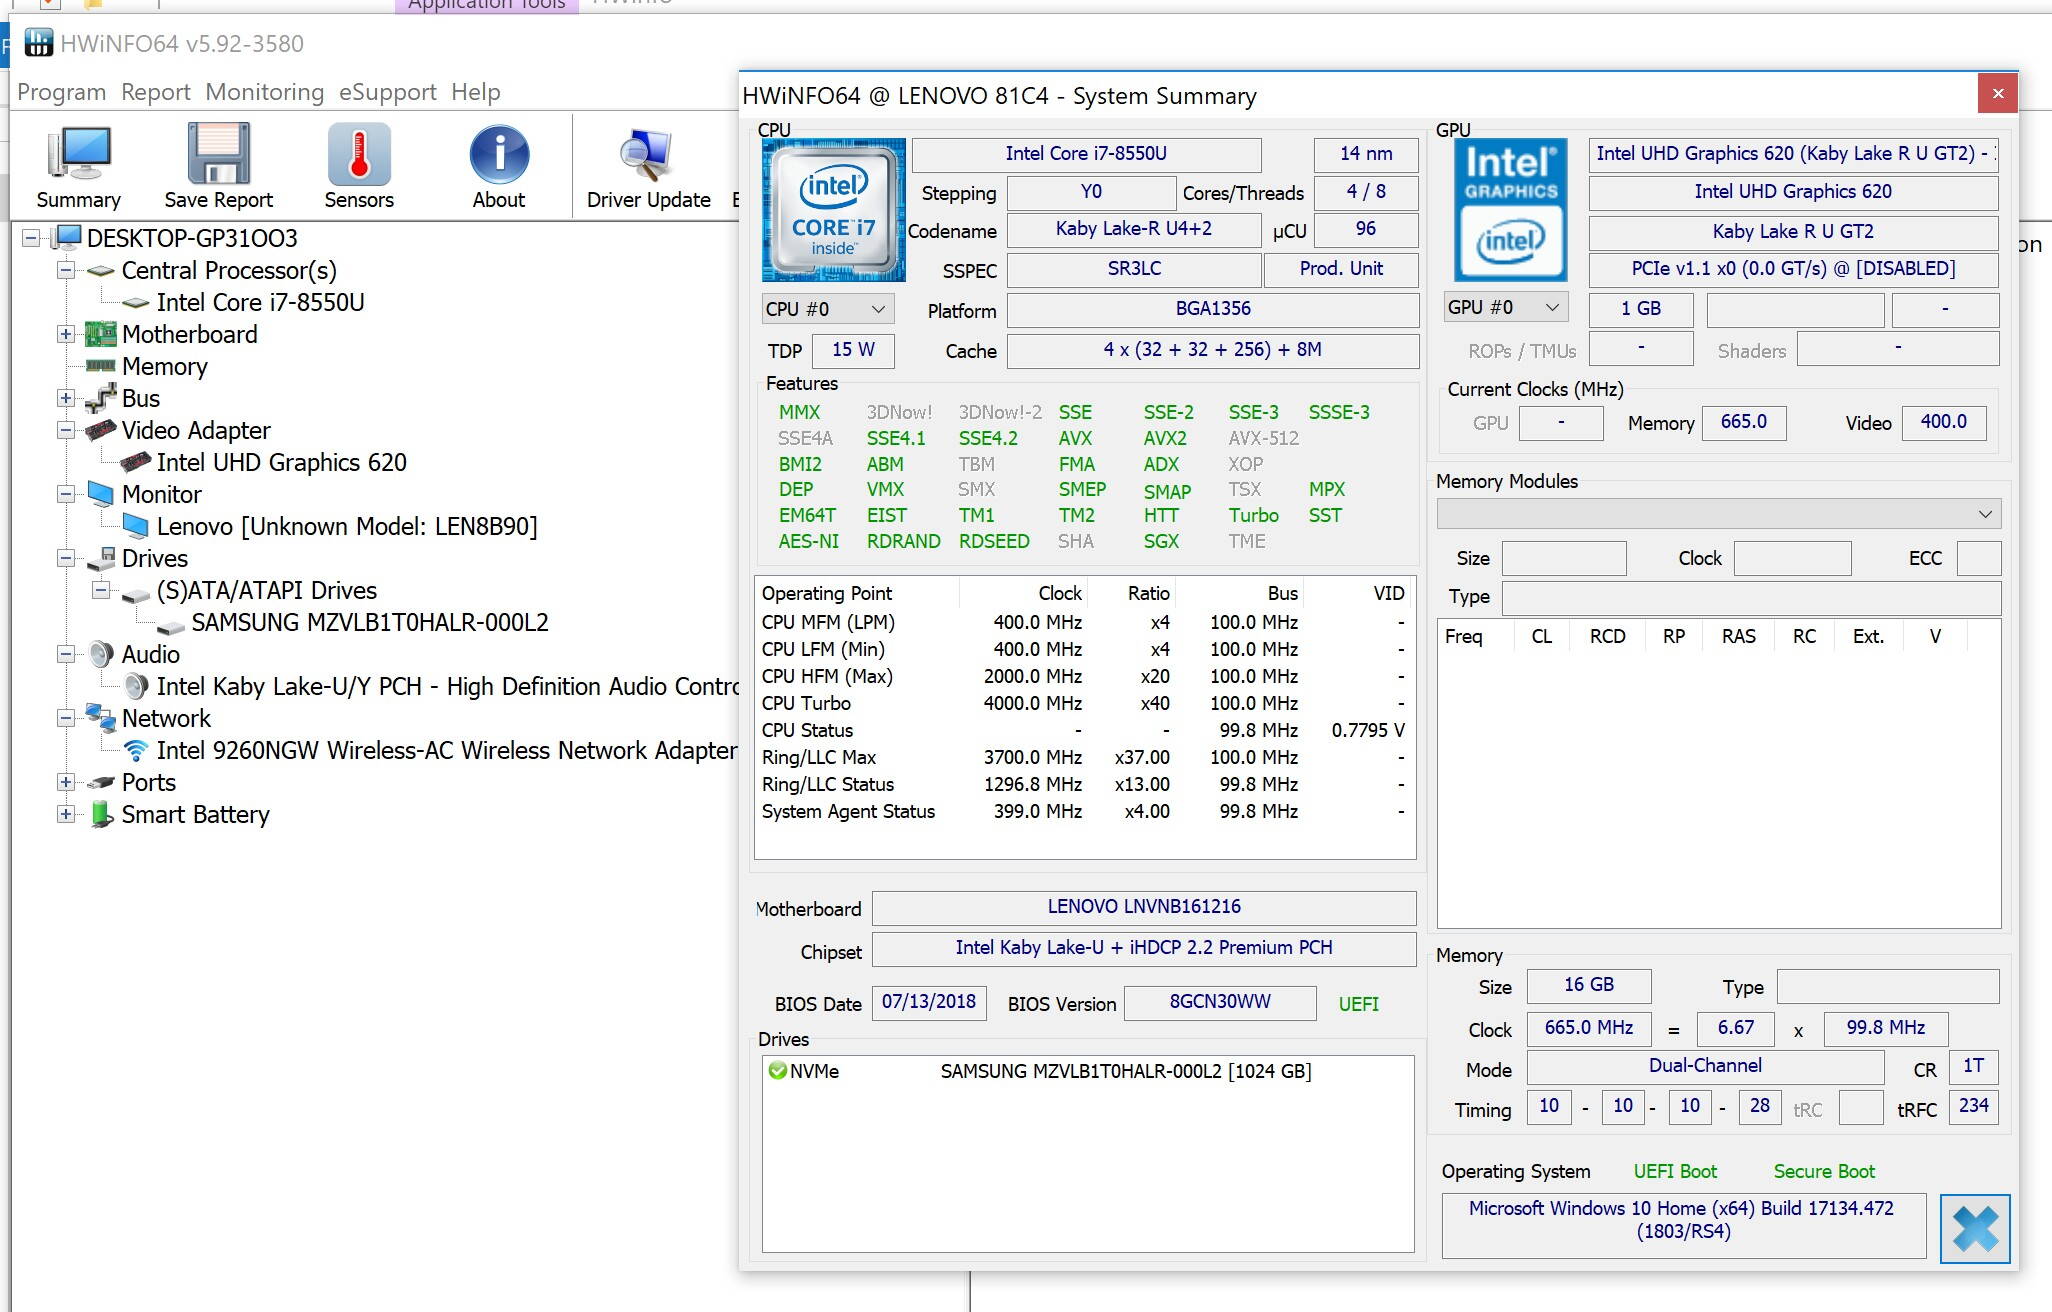Select Intel Kaby Lake-U/Y PCH audio item

tap(447, 686)
